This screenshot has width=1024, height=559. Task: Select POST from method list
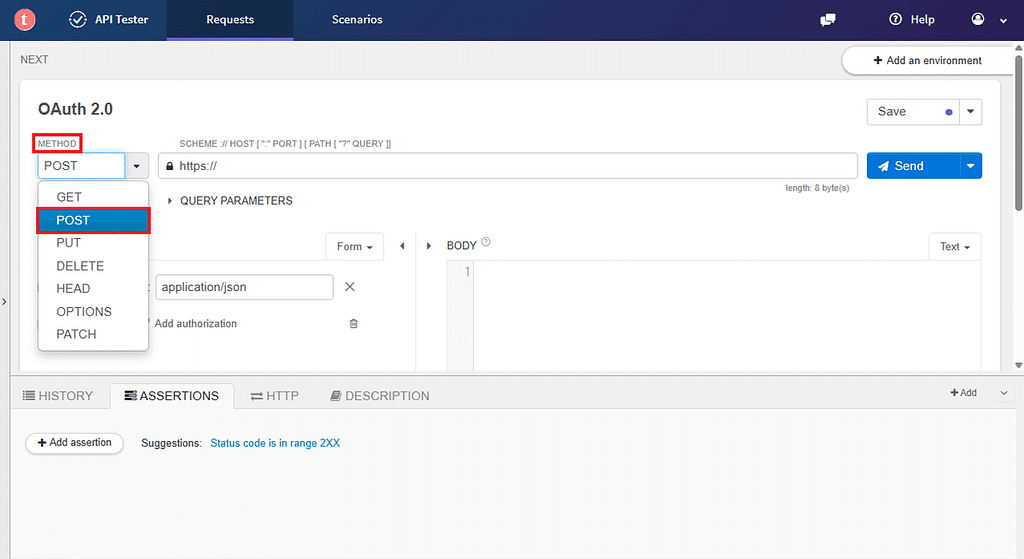tap(93, 220)
